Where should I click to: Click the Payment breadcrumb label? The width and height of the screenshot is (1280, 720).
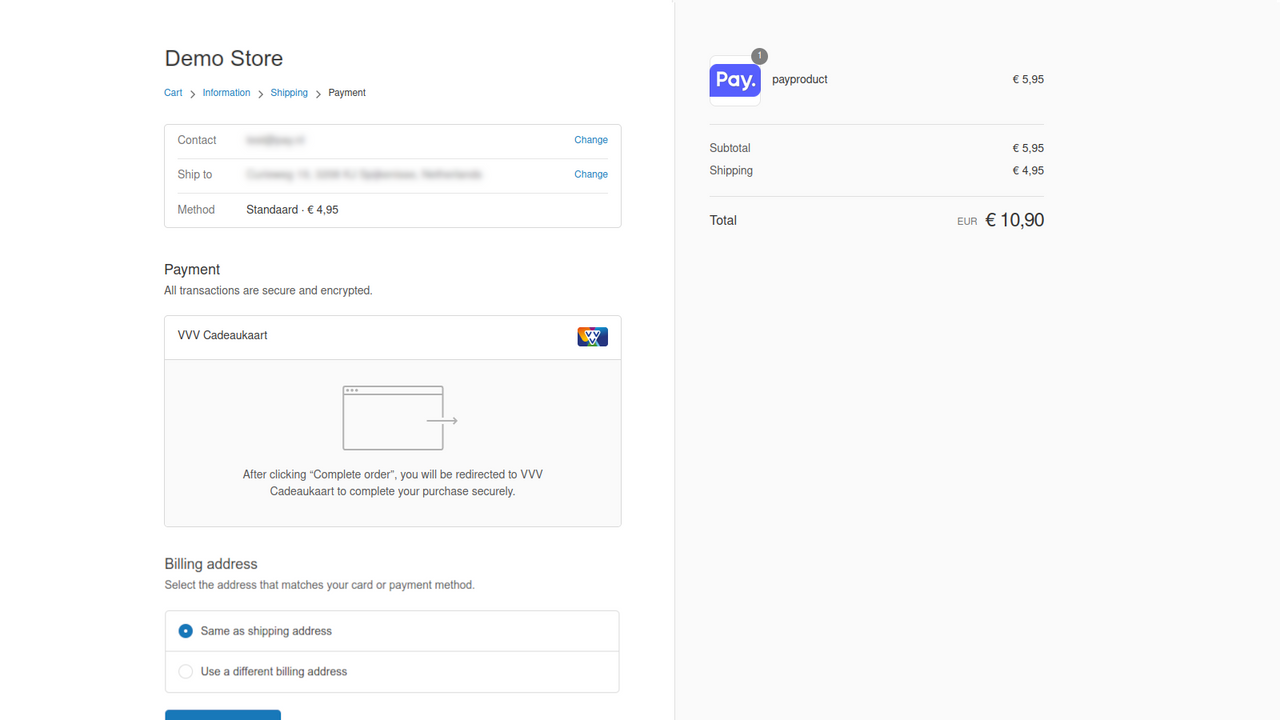pos(347,93)
